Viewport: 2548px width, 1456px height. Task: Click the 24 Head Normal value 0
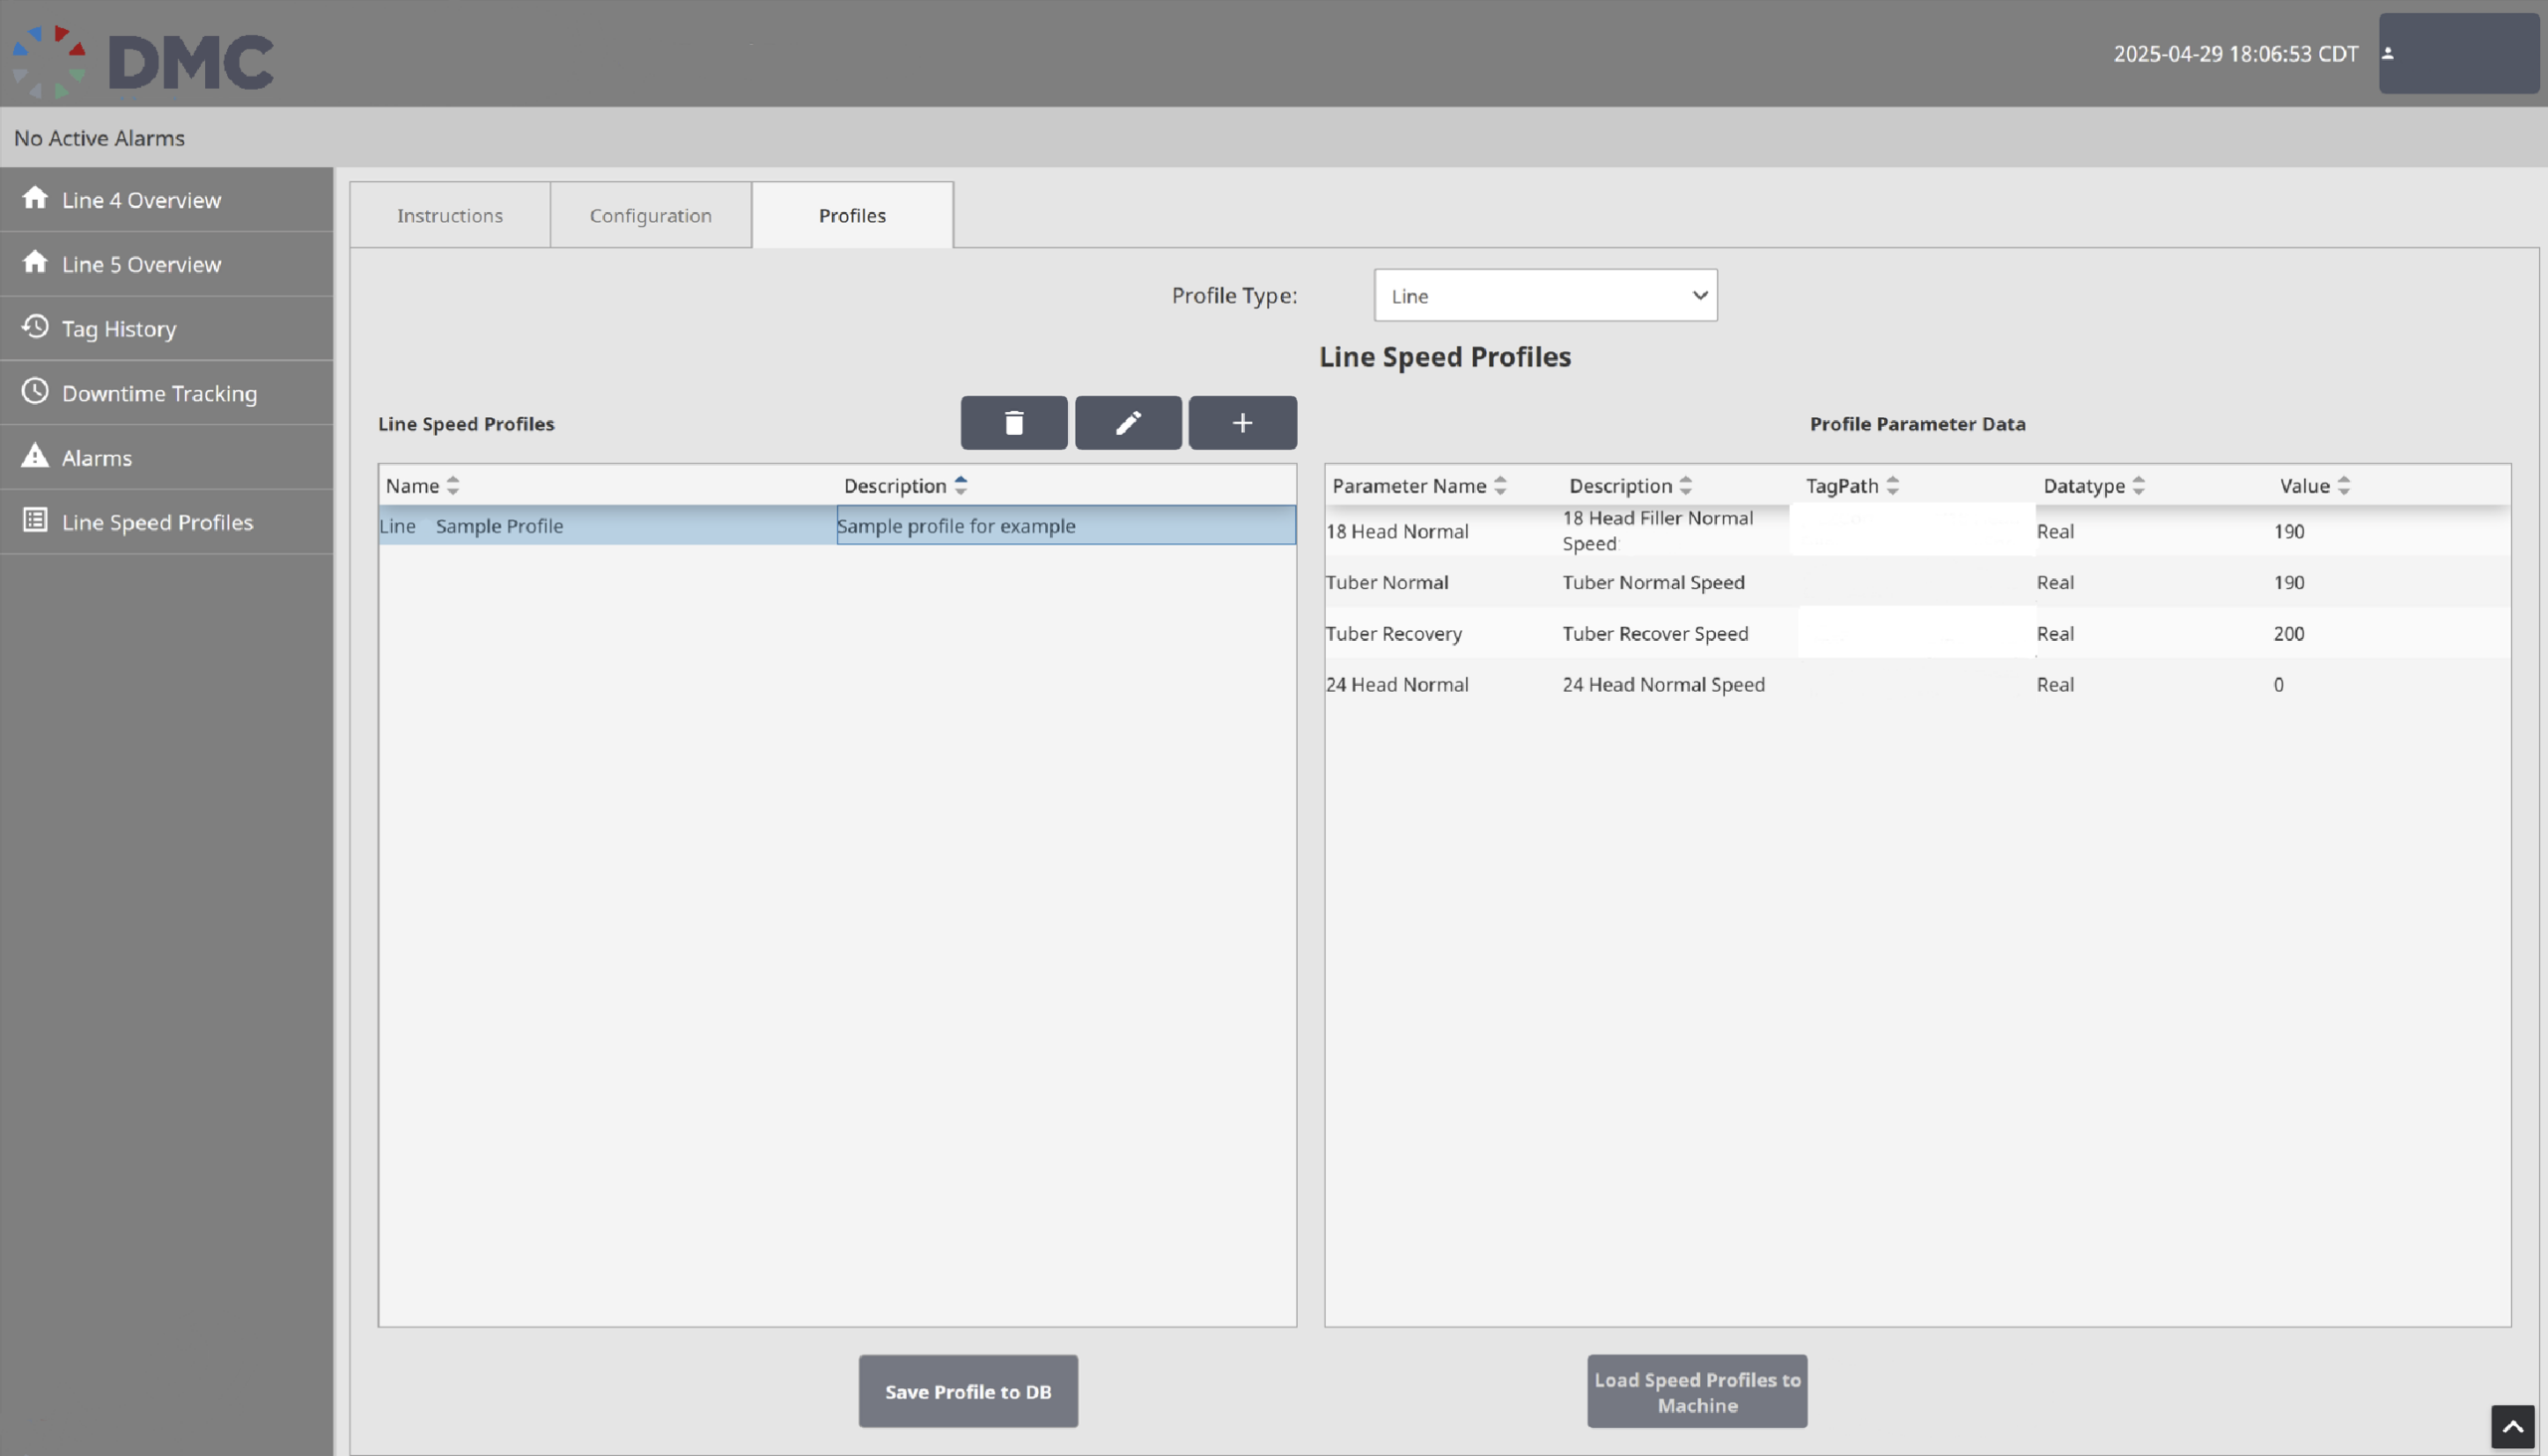click(2279, 685)
